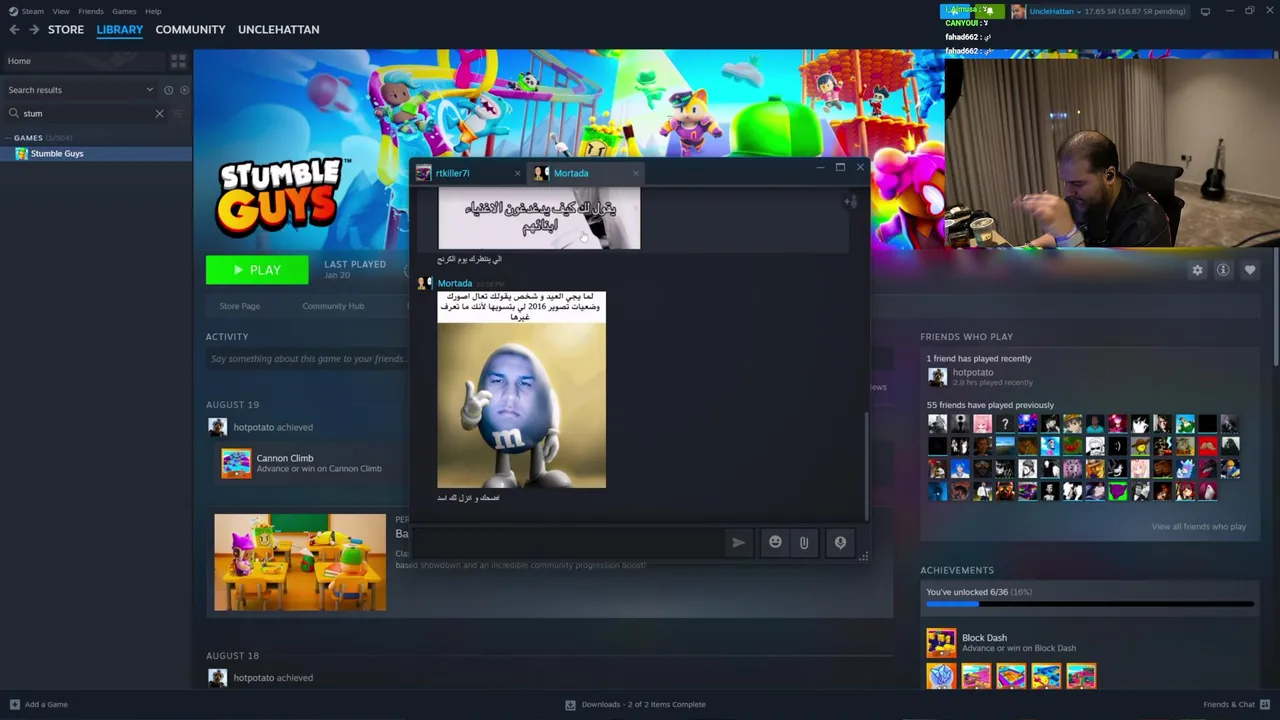This screenshot has width=1280, height=720.
Task: Launch Stumble Guys with PLAY button
Action: 257,270
